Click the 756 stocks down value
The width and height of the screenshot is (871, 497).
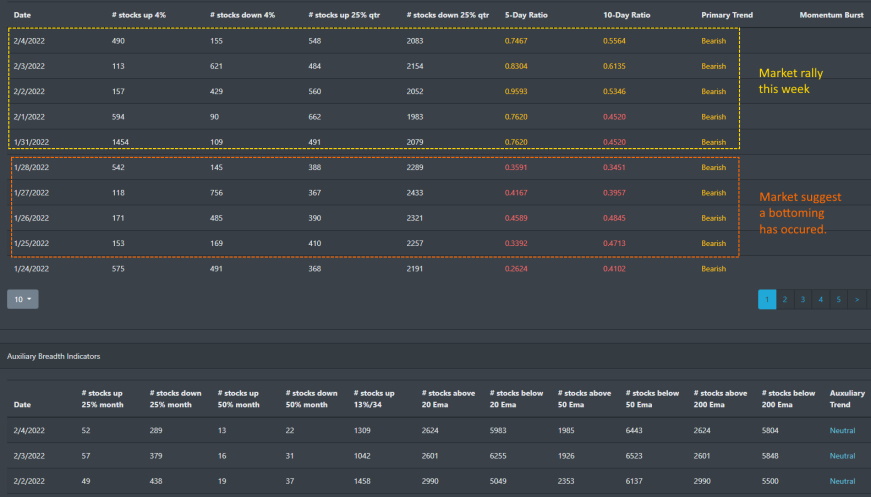(x=217, y=193)
